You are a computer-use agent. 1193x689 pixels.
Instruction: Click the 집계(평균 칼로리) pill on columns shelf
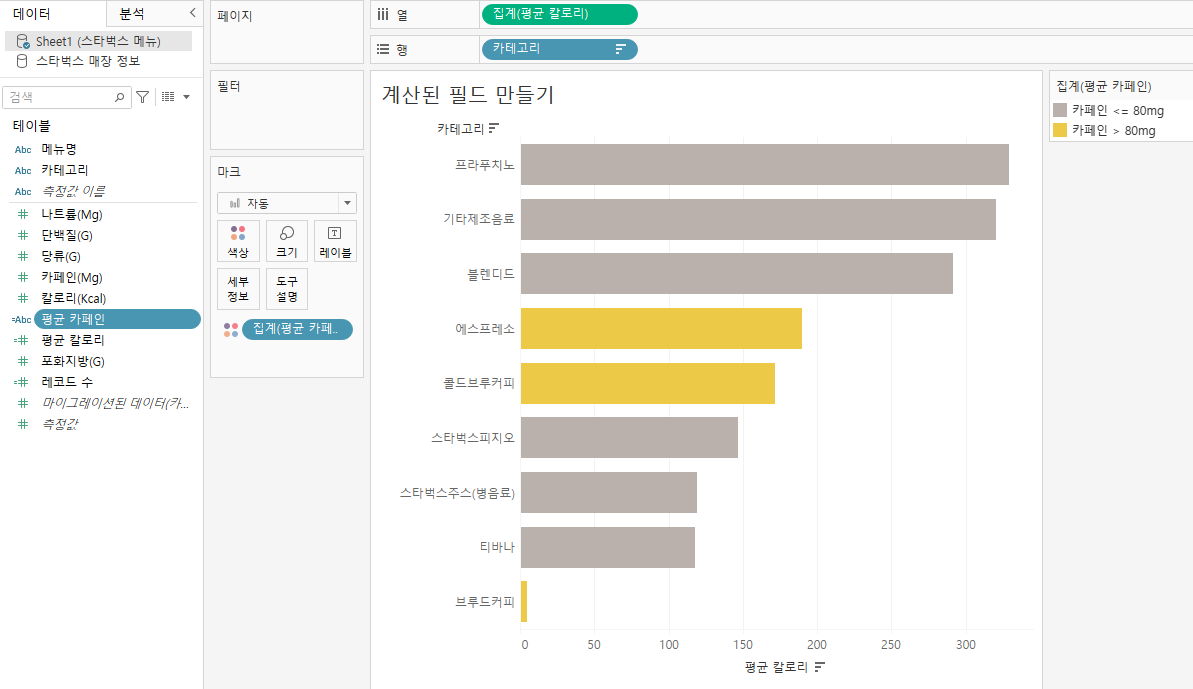[x=559, y=14]
